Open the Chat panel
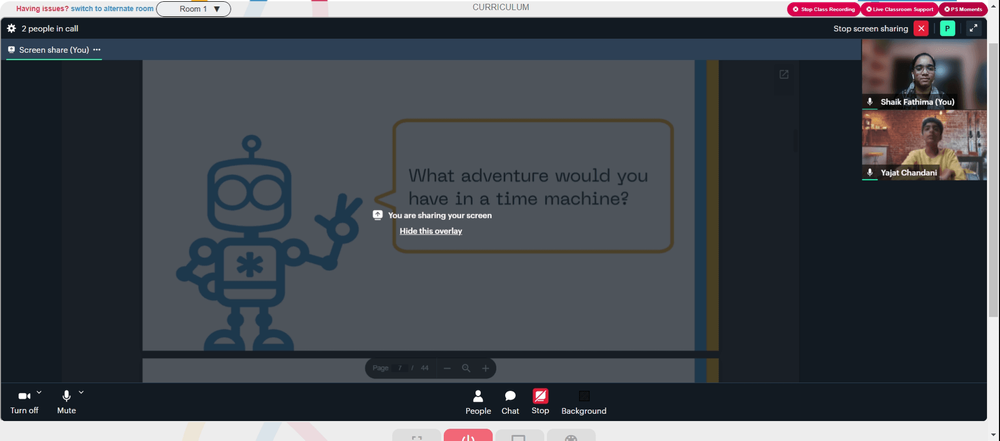This screenshot has width=1000, height=441. (x=510, y=403)
